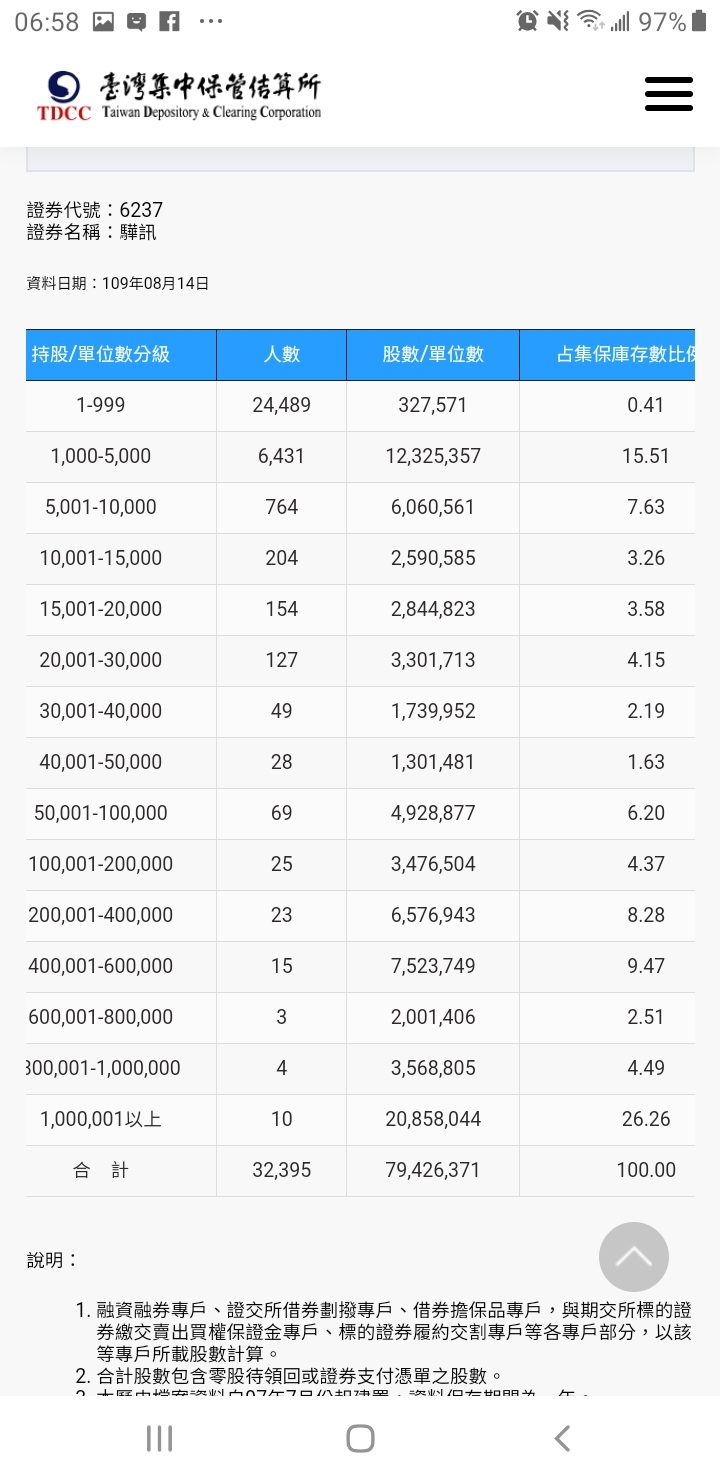The width and height of the screenshot is (720, 1480).
Task: Select the 1,000,001以上 row label
Action: coord(101,1119)
